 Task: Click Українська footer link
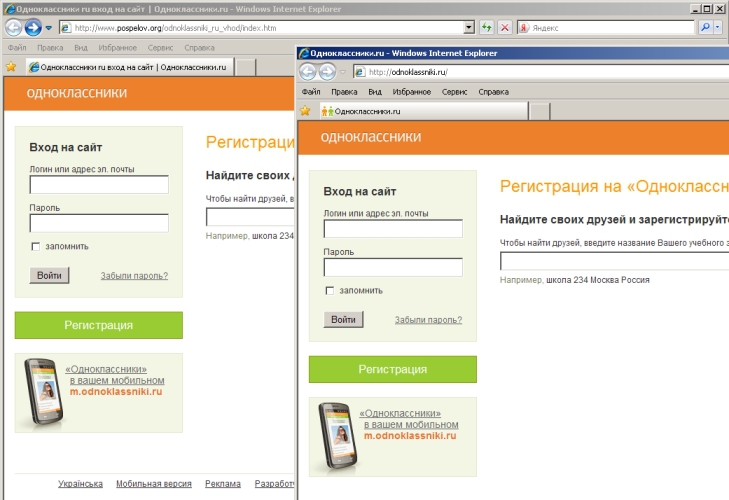tap(80, 484)
